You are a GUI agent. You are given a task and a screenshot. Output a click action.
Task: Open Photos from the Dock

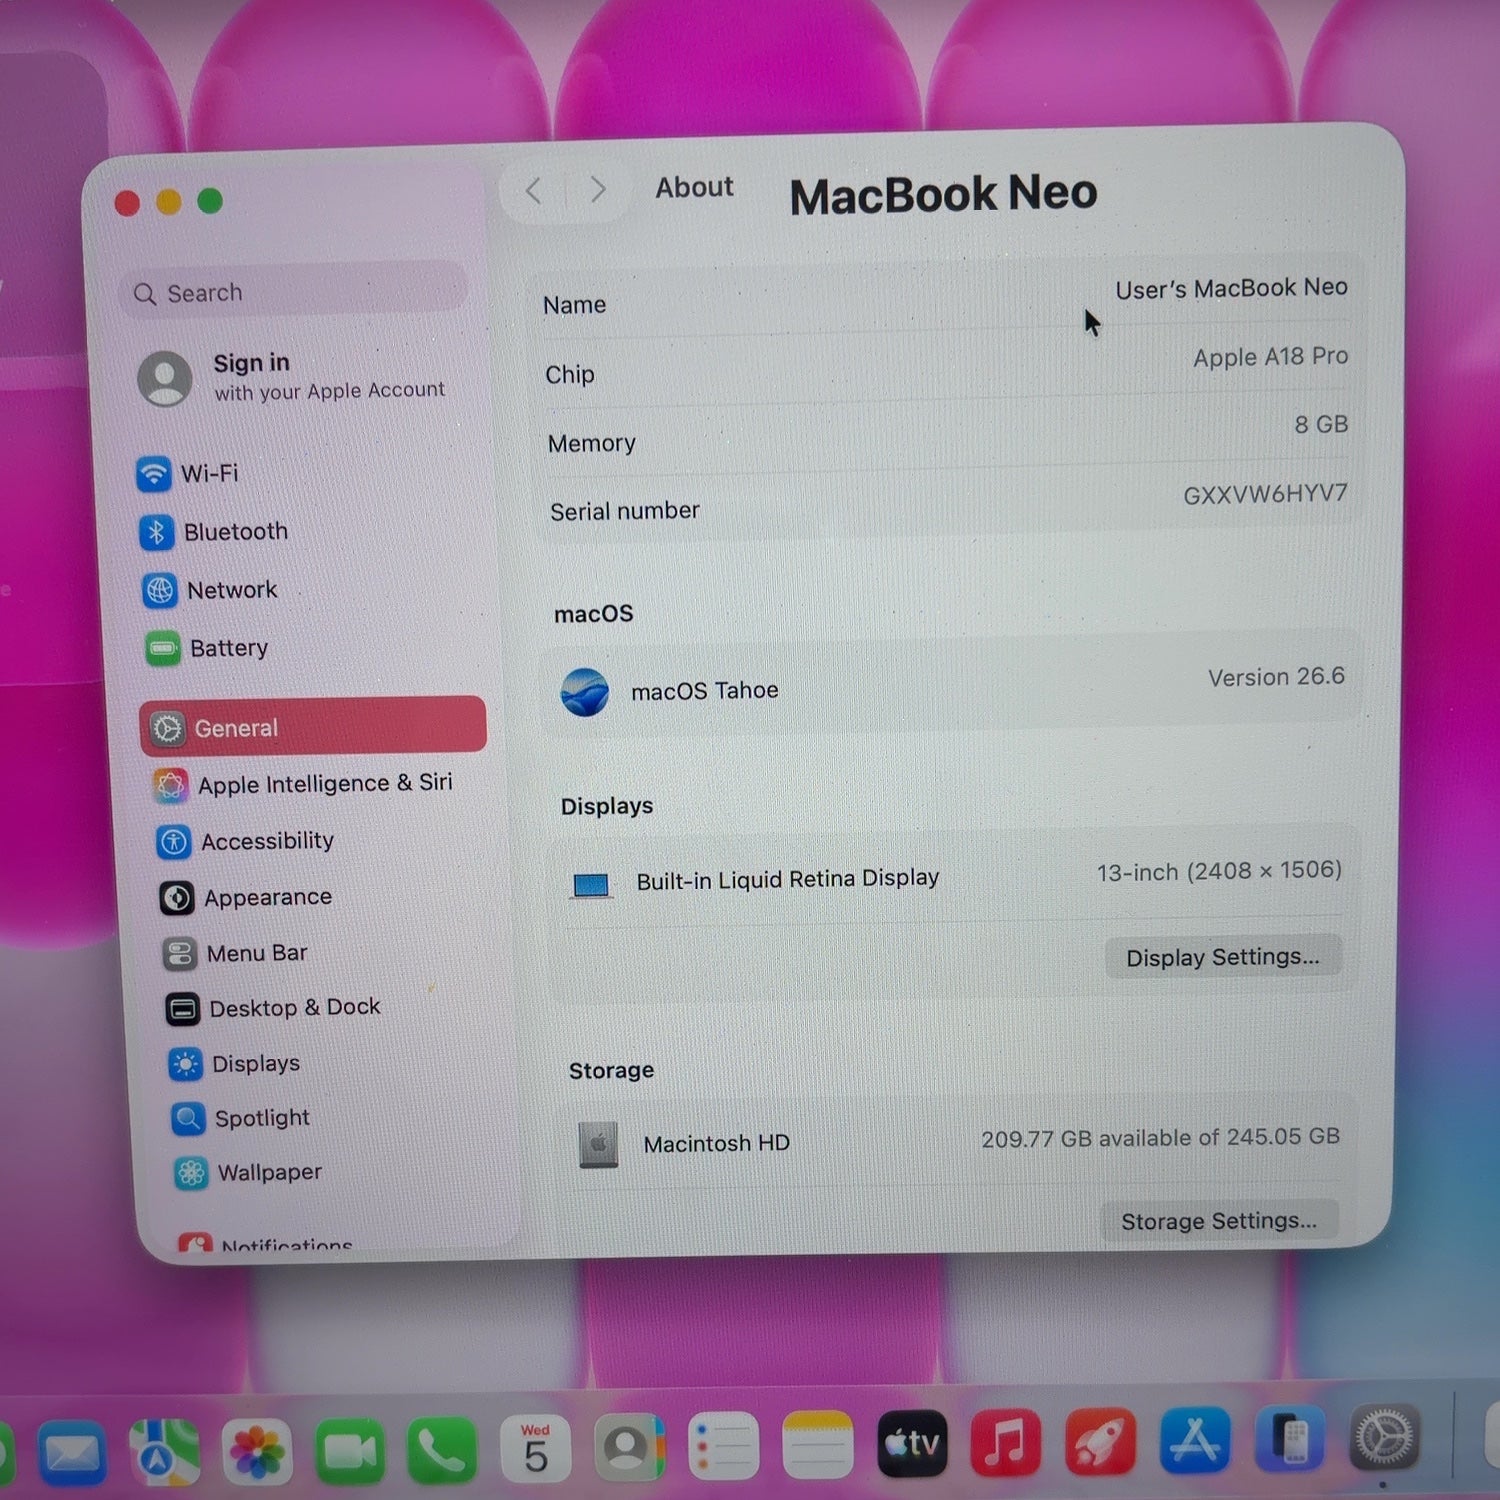257,1451
